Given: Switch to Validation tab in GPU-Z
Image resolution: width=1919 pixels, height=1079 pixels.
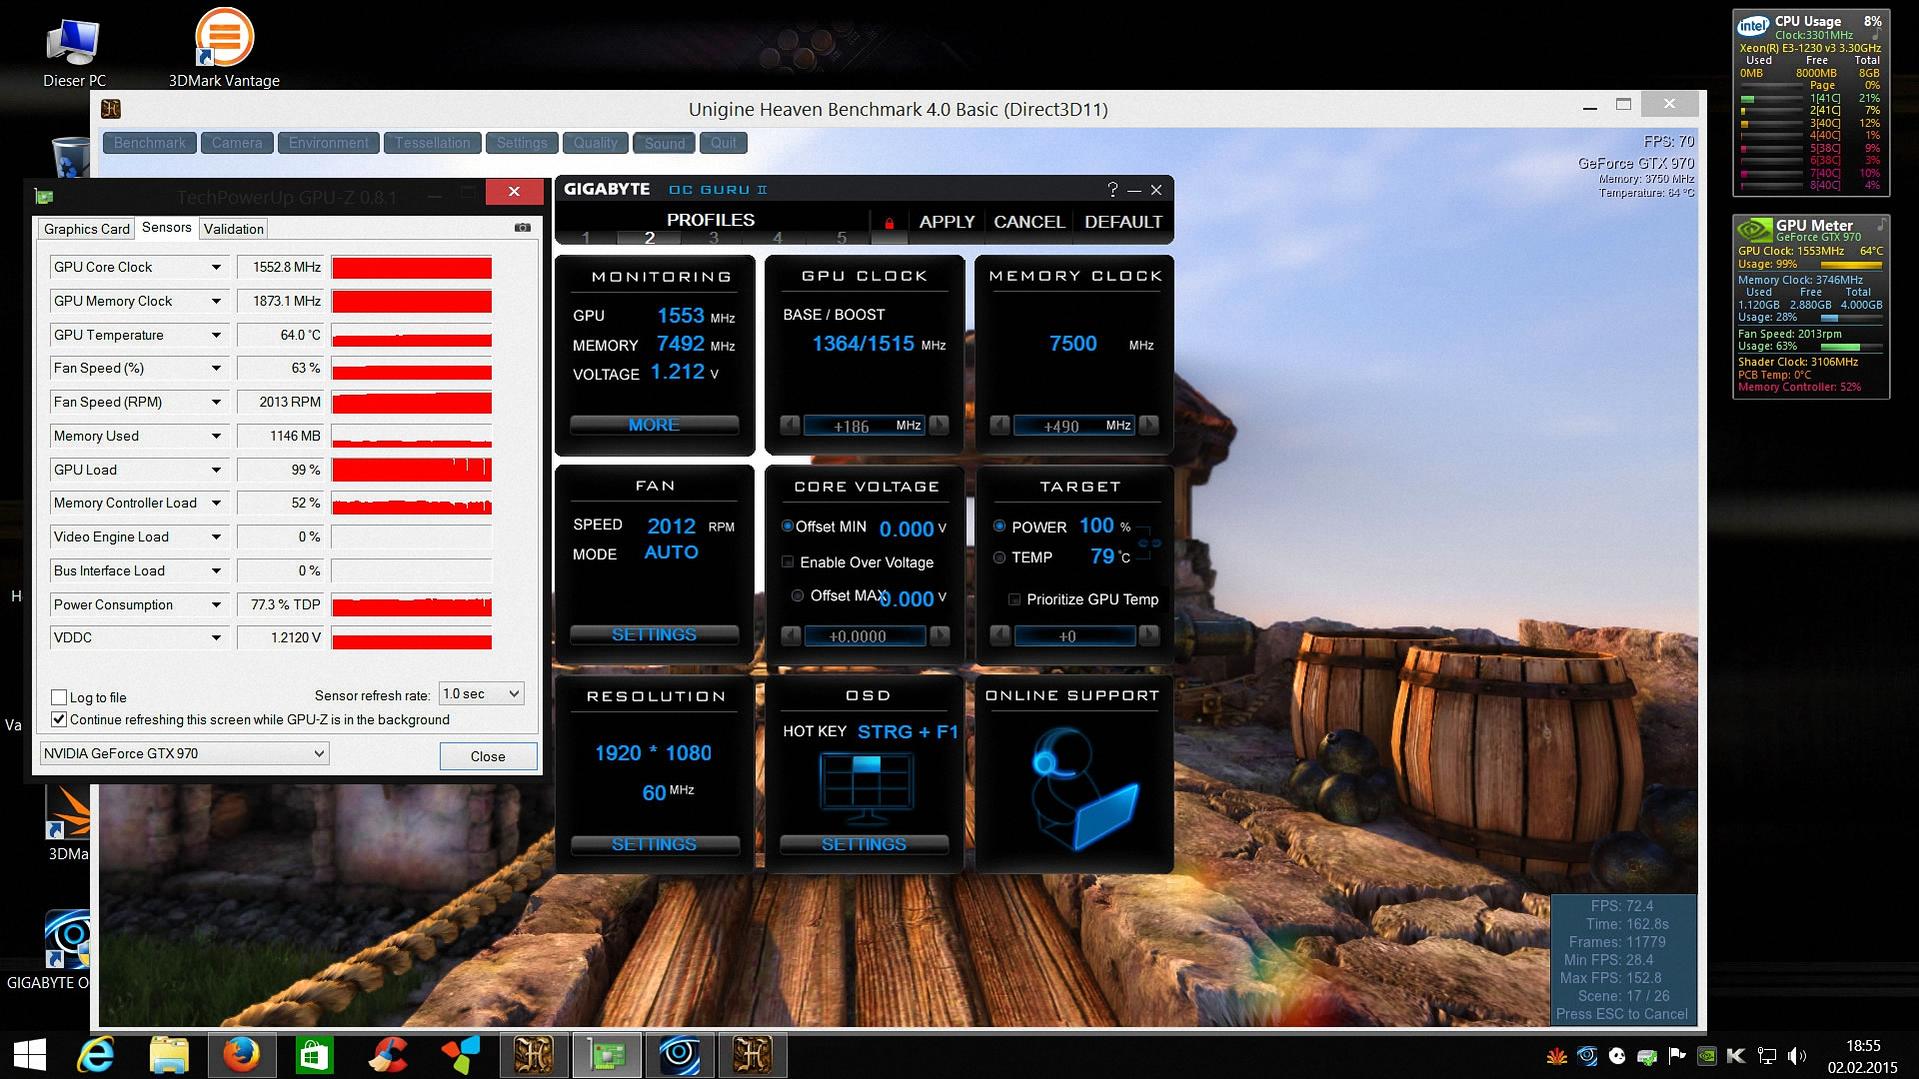Looking at the screenshot, I should click(x=233, y=229).
